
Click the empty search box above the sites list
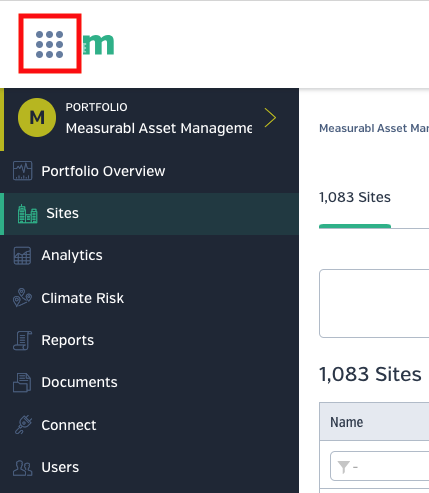point(374,303)
